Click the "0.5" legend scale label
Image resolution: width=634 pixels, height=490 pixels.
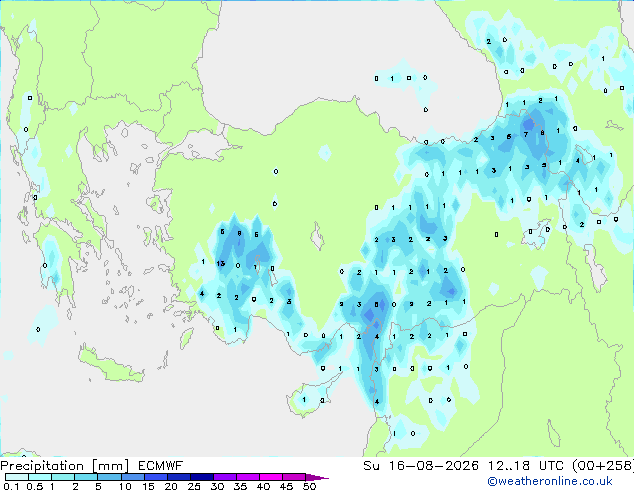[x=34, y=486]
